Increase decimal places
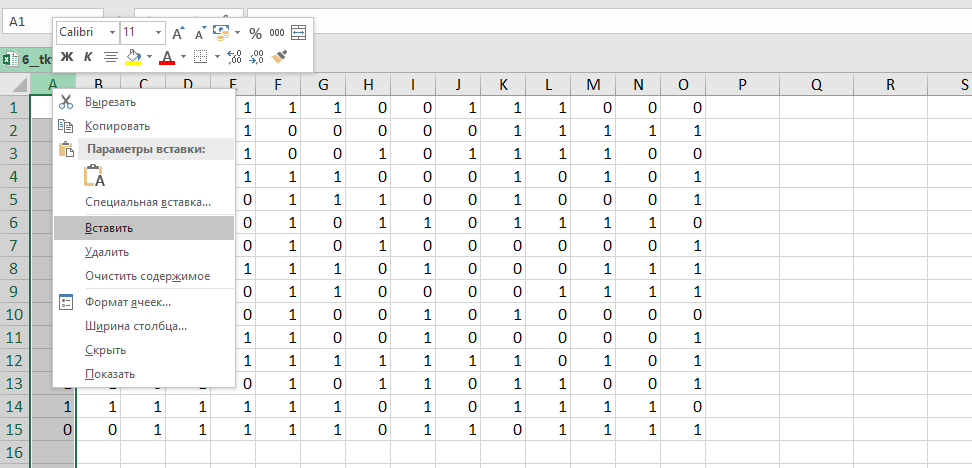This screenshot has height=468, width=972. pos(234,57)
